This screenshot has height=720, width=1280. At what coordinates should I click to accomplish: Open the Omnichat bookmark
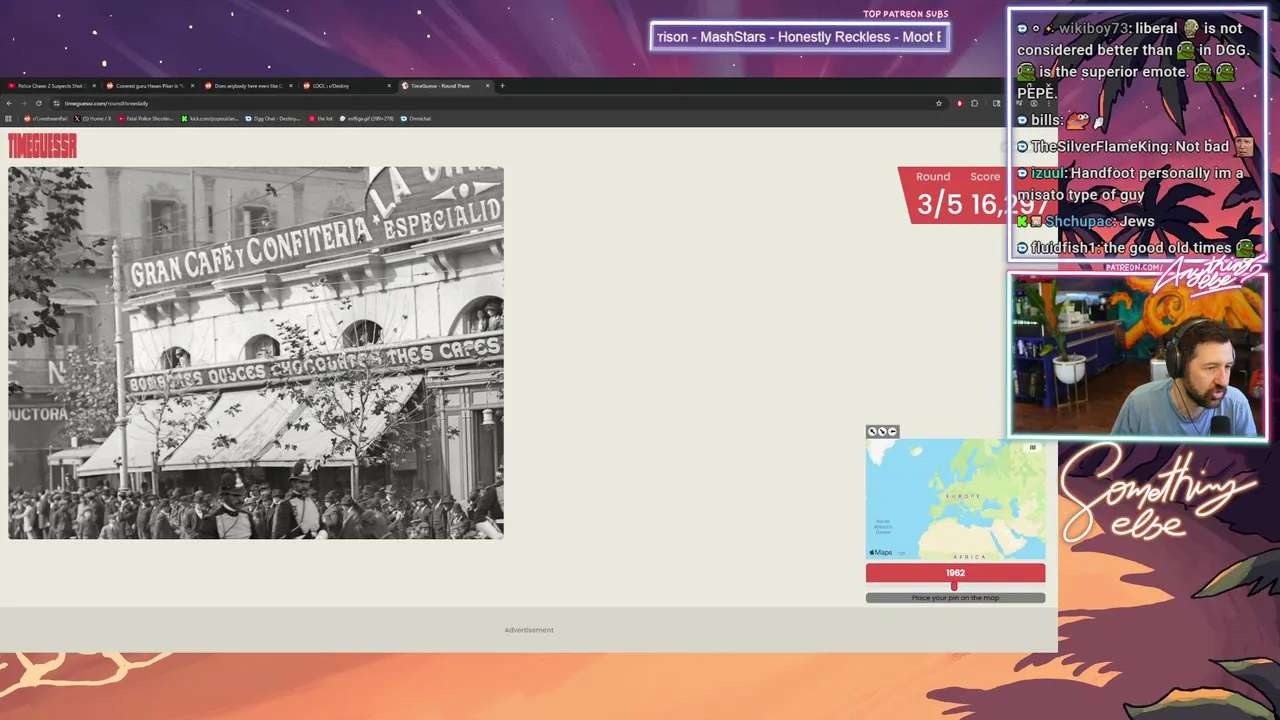416,118
